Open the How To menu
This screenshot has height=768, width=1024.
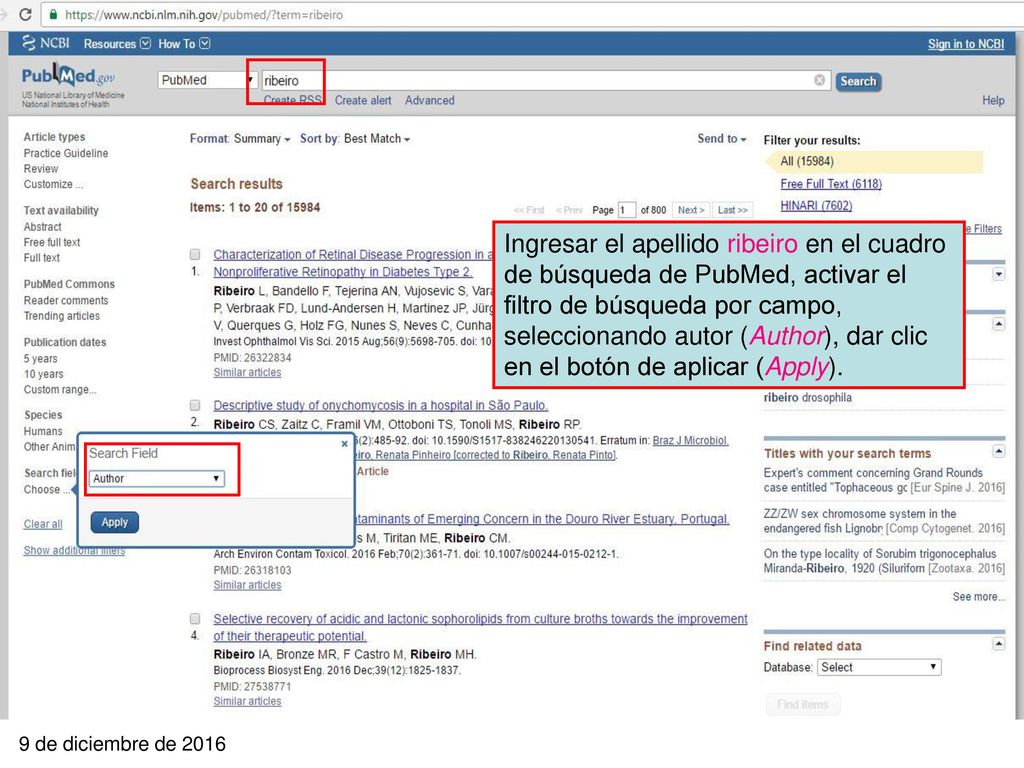(x=184, y=44)
